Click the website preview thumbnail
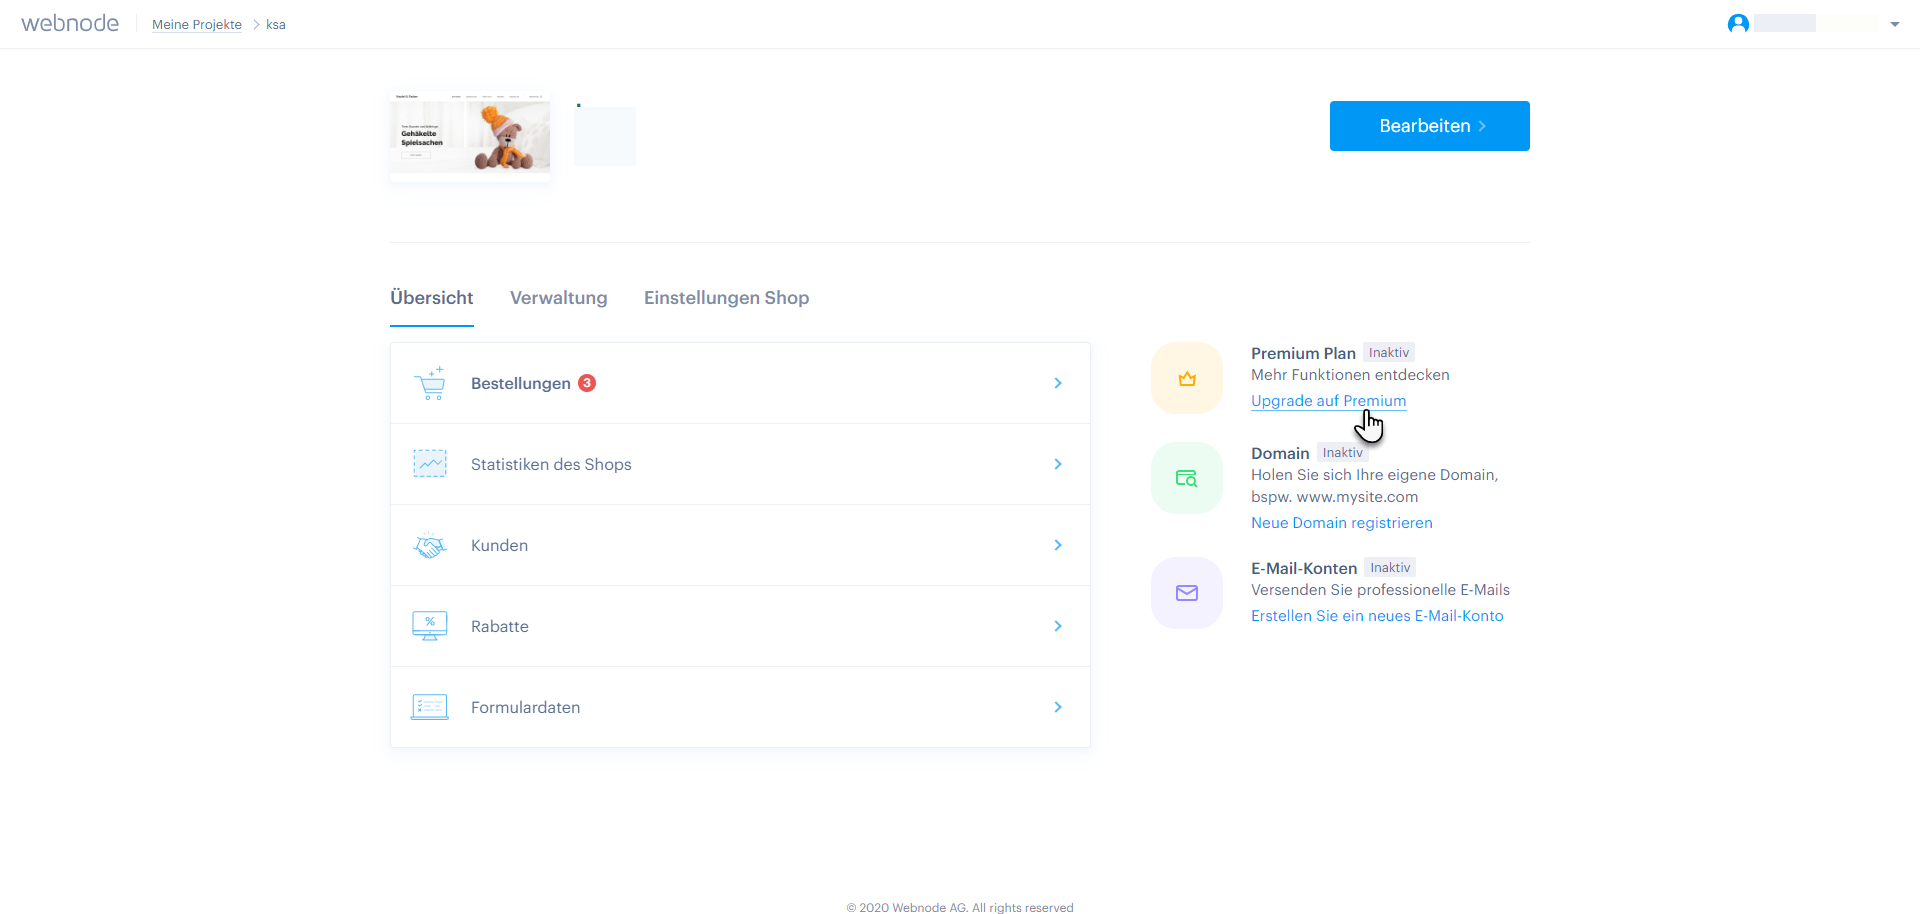The width and height of the screenshot is (1920, 914). tap(470, 134)
